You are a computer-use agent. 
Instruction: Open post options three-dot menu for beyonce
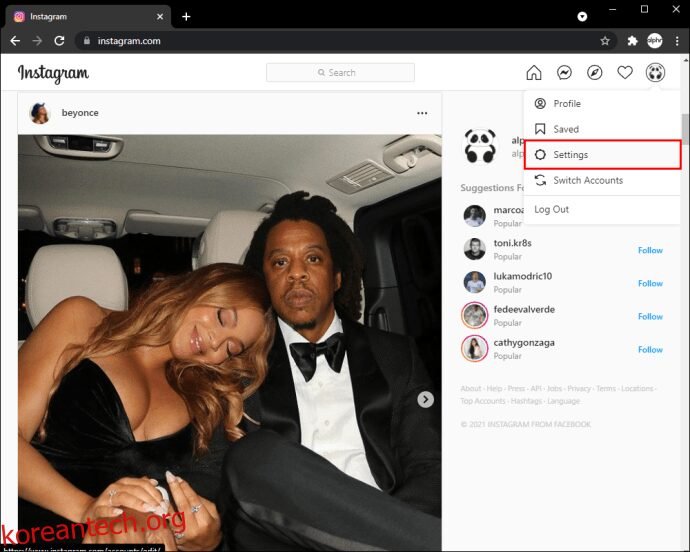[422, 113]
